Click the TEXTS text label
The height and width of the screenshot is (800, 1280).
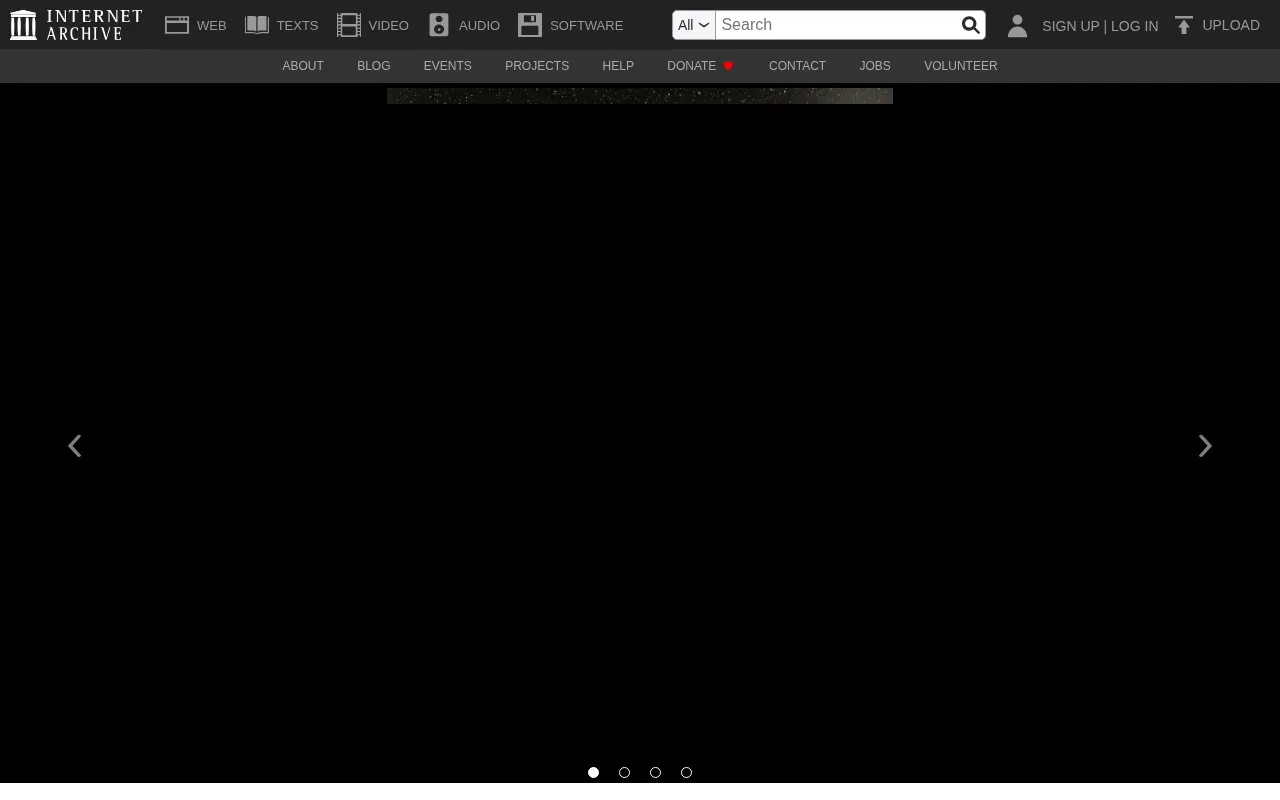point(297,25)
